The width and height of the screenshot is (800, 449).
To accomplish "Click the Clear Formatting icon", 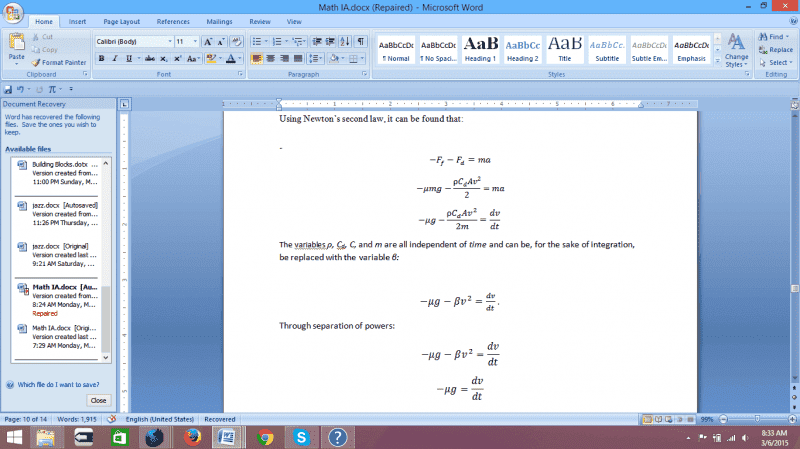I will coord(235,42).
